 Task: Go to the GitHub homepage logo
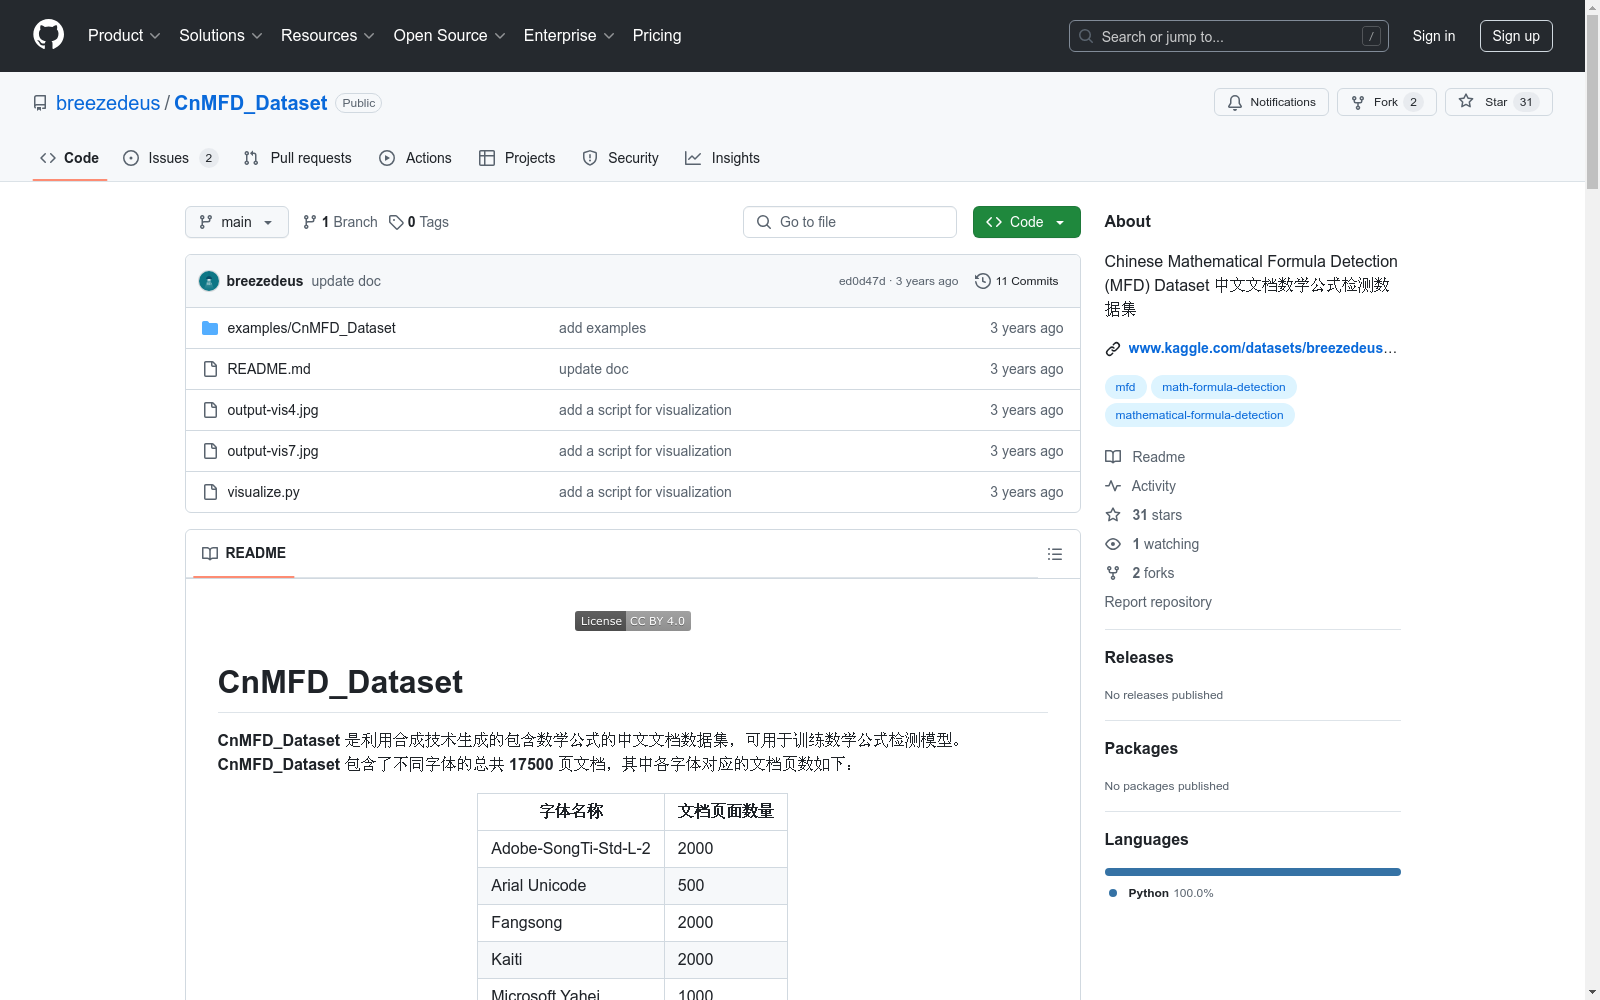click(48, 35)
